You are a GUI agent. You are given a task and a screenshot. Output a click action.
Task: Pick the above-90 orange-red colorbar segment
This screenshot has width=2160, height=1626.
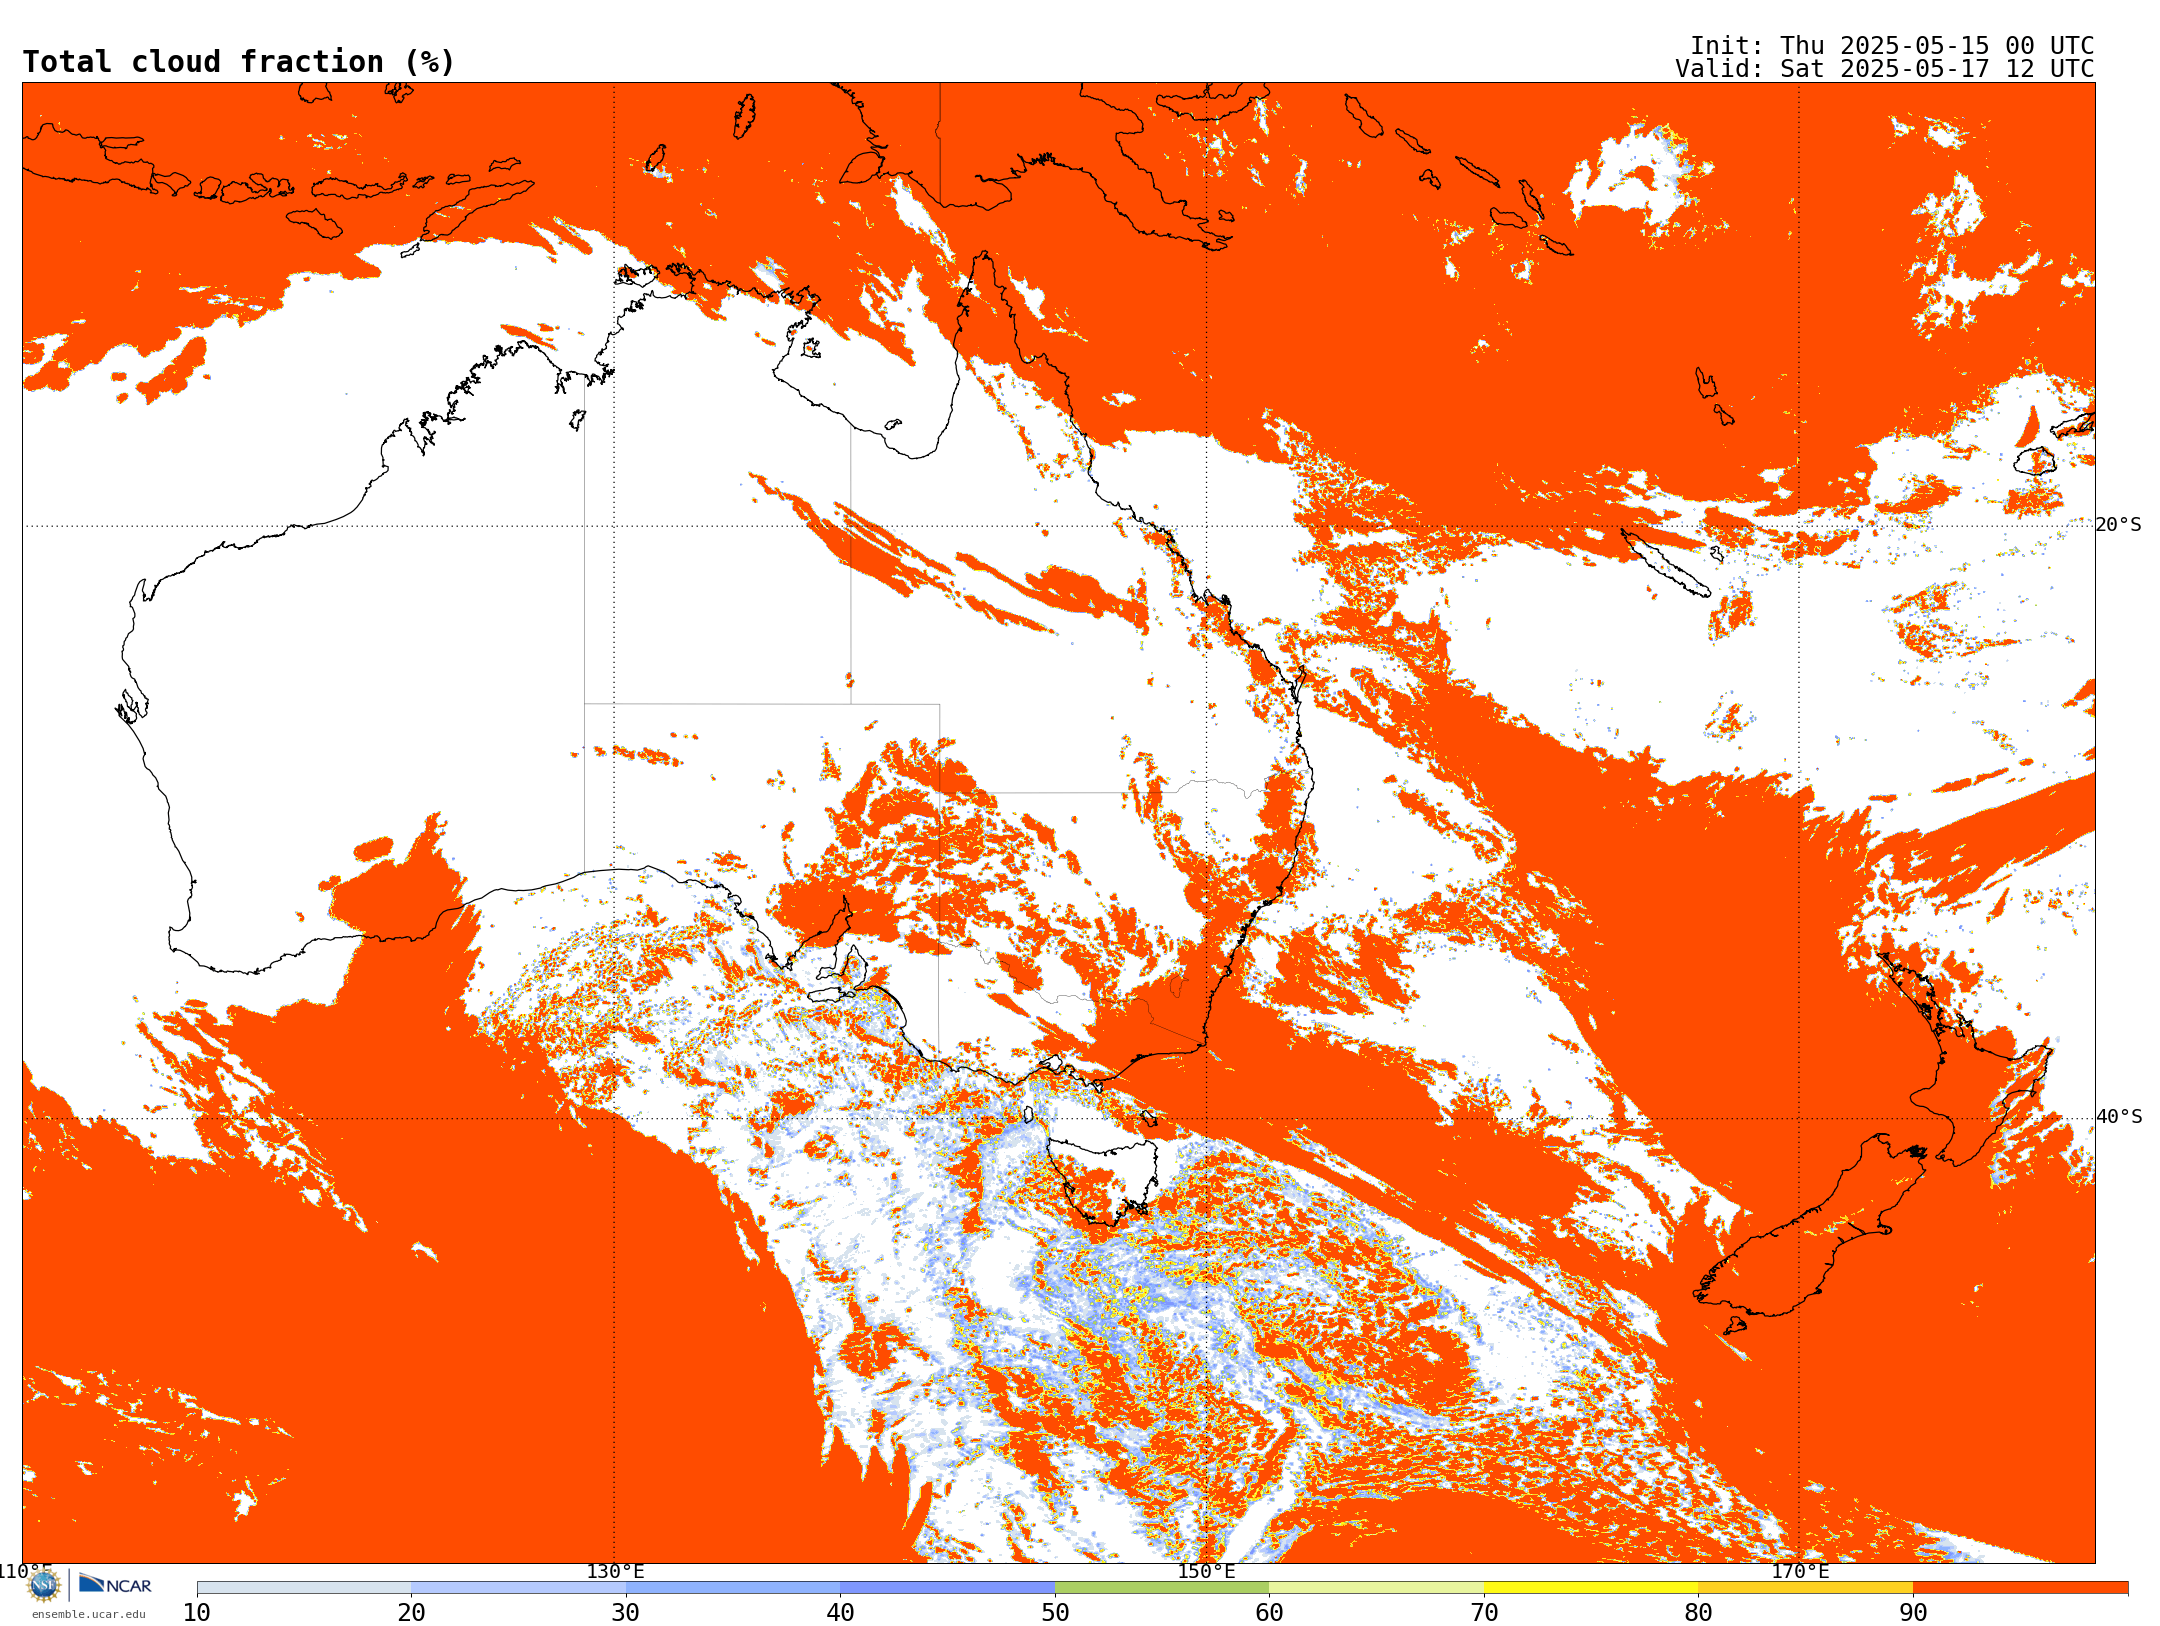point(2020,1588)
